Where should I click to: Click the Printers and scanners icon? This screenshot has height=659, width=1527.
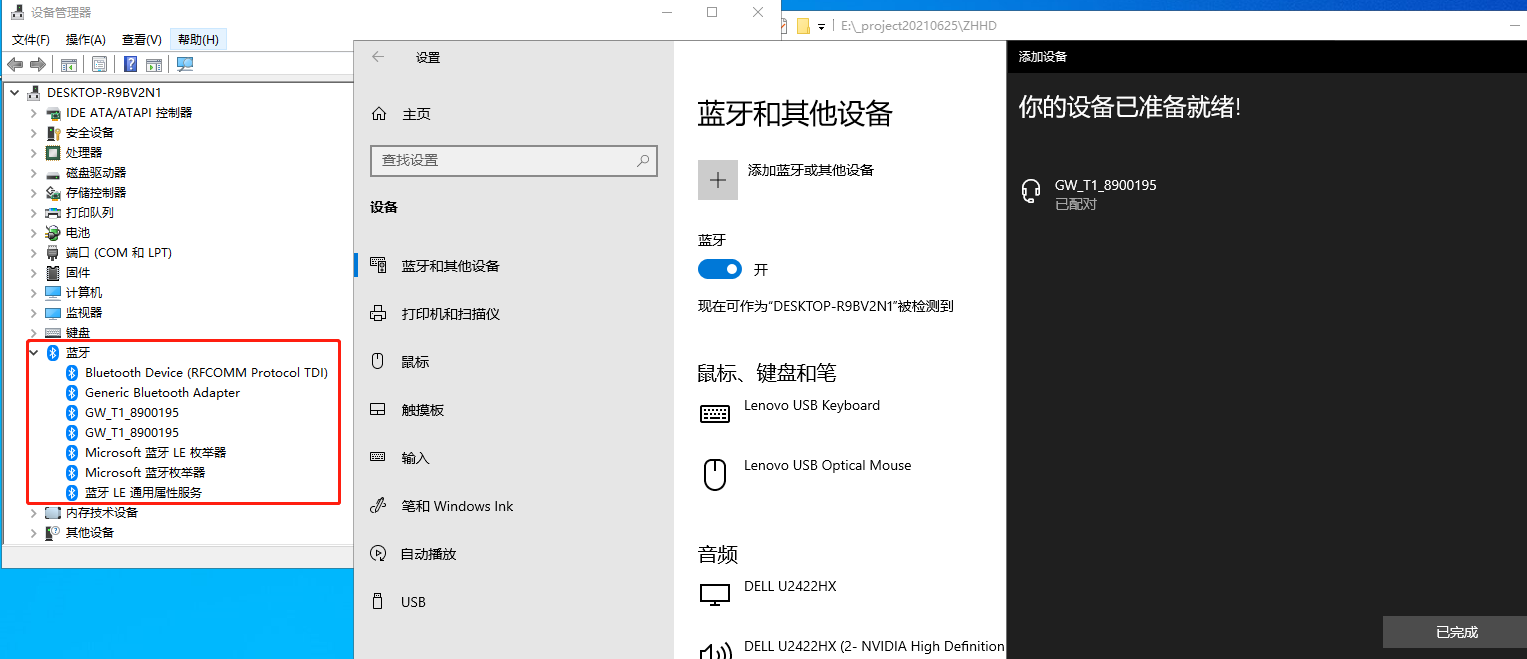tap(379, 313)
